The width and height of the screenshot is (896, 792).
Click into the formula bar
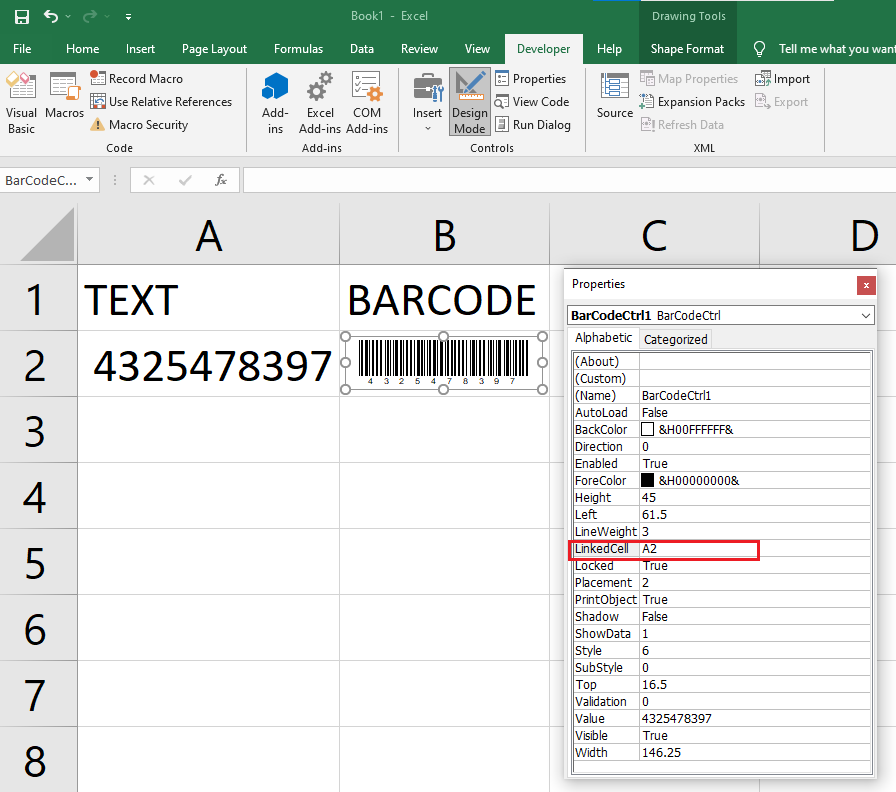(x=569, y=180)
